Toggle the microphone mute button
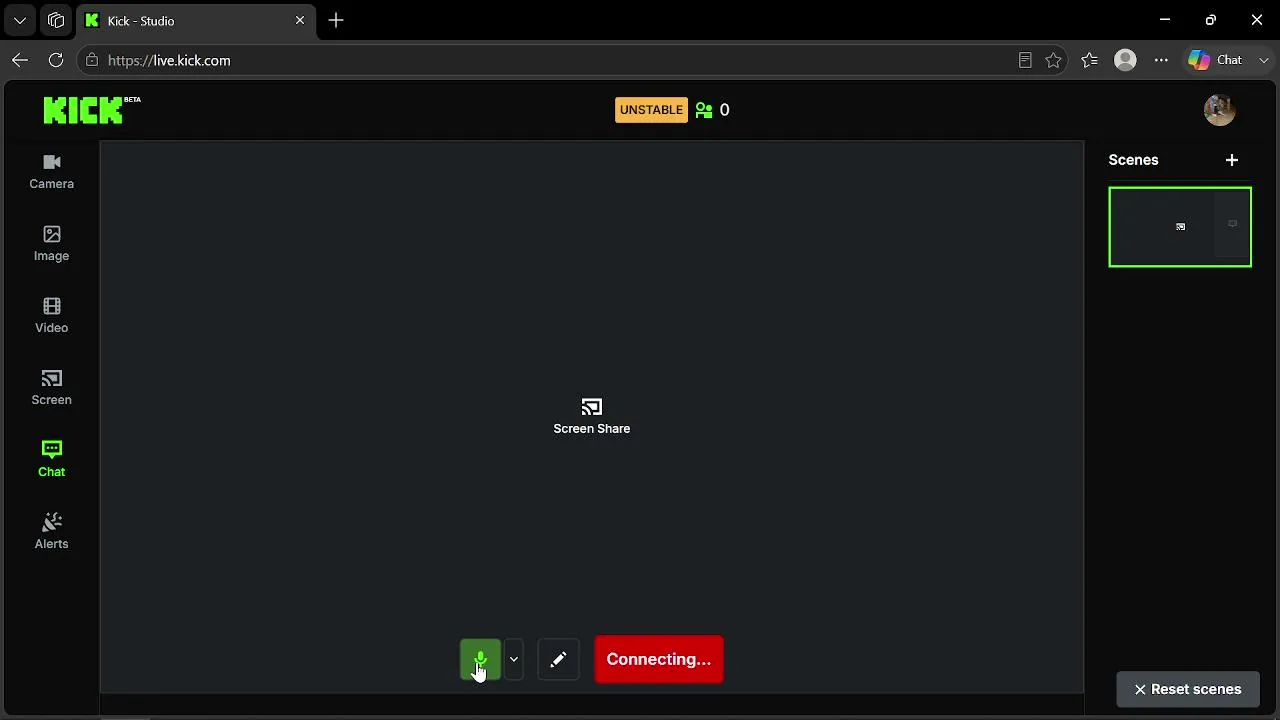This screenshot has height=720, width=1280. click(x=480, y=660)
